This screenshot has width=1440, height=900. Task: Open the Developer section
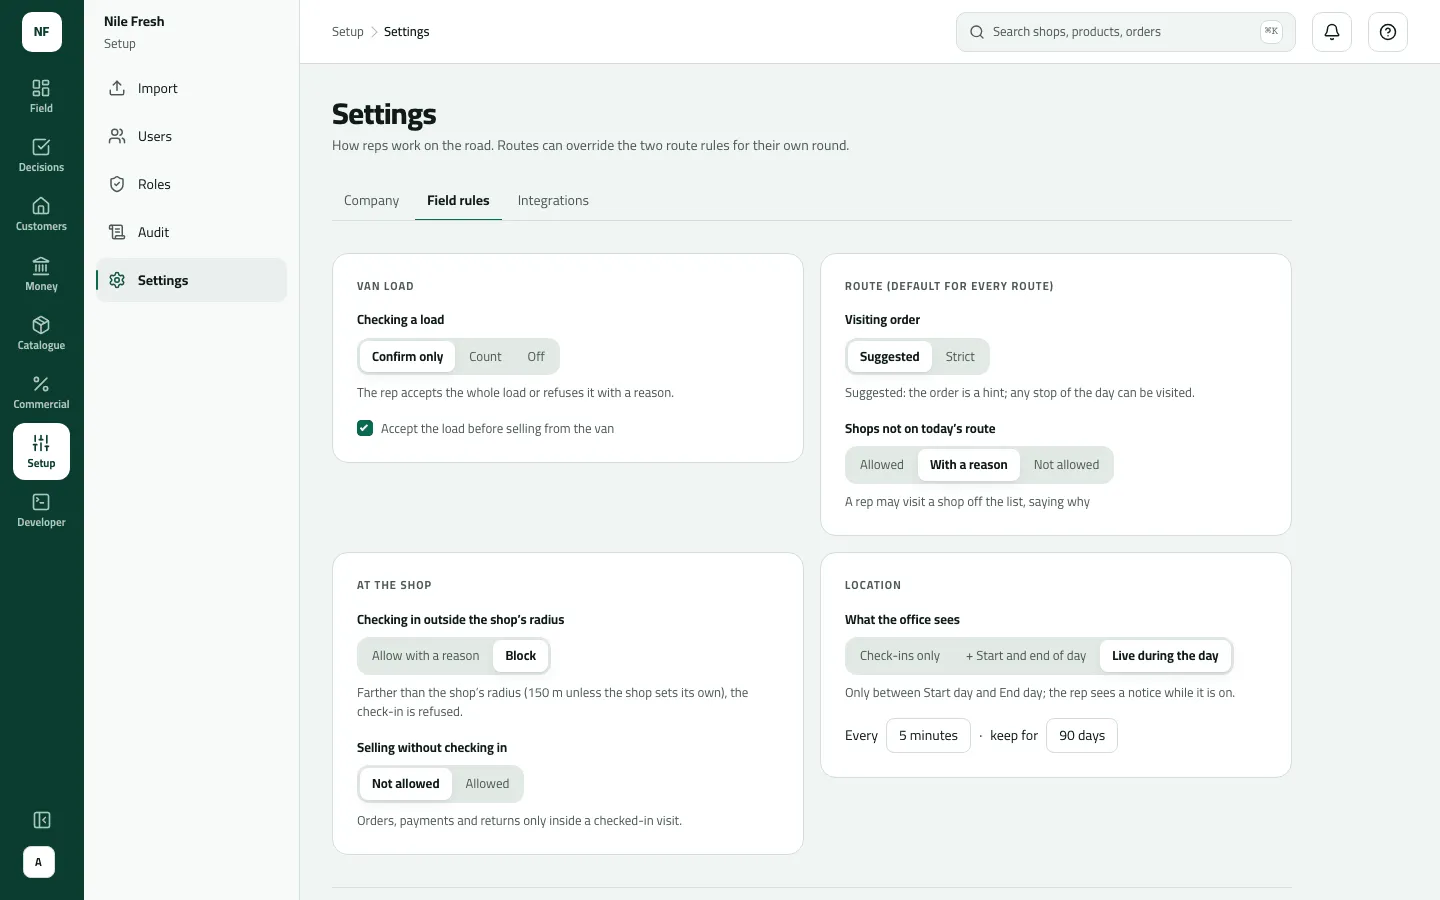tap(41, 510)
